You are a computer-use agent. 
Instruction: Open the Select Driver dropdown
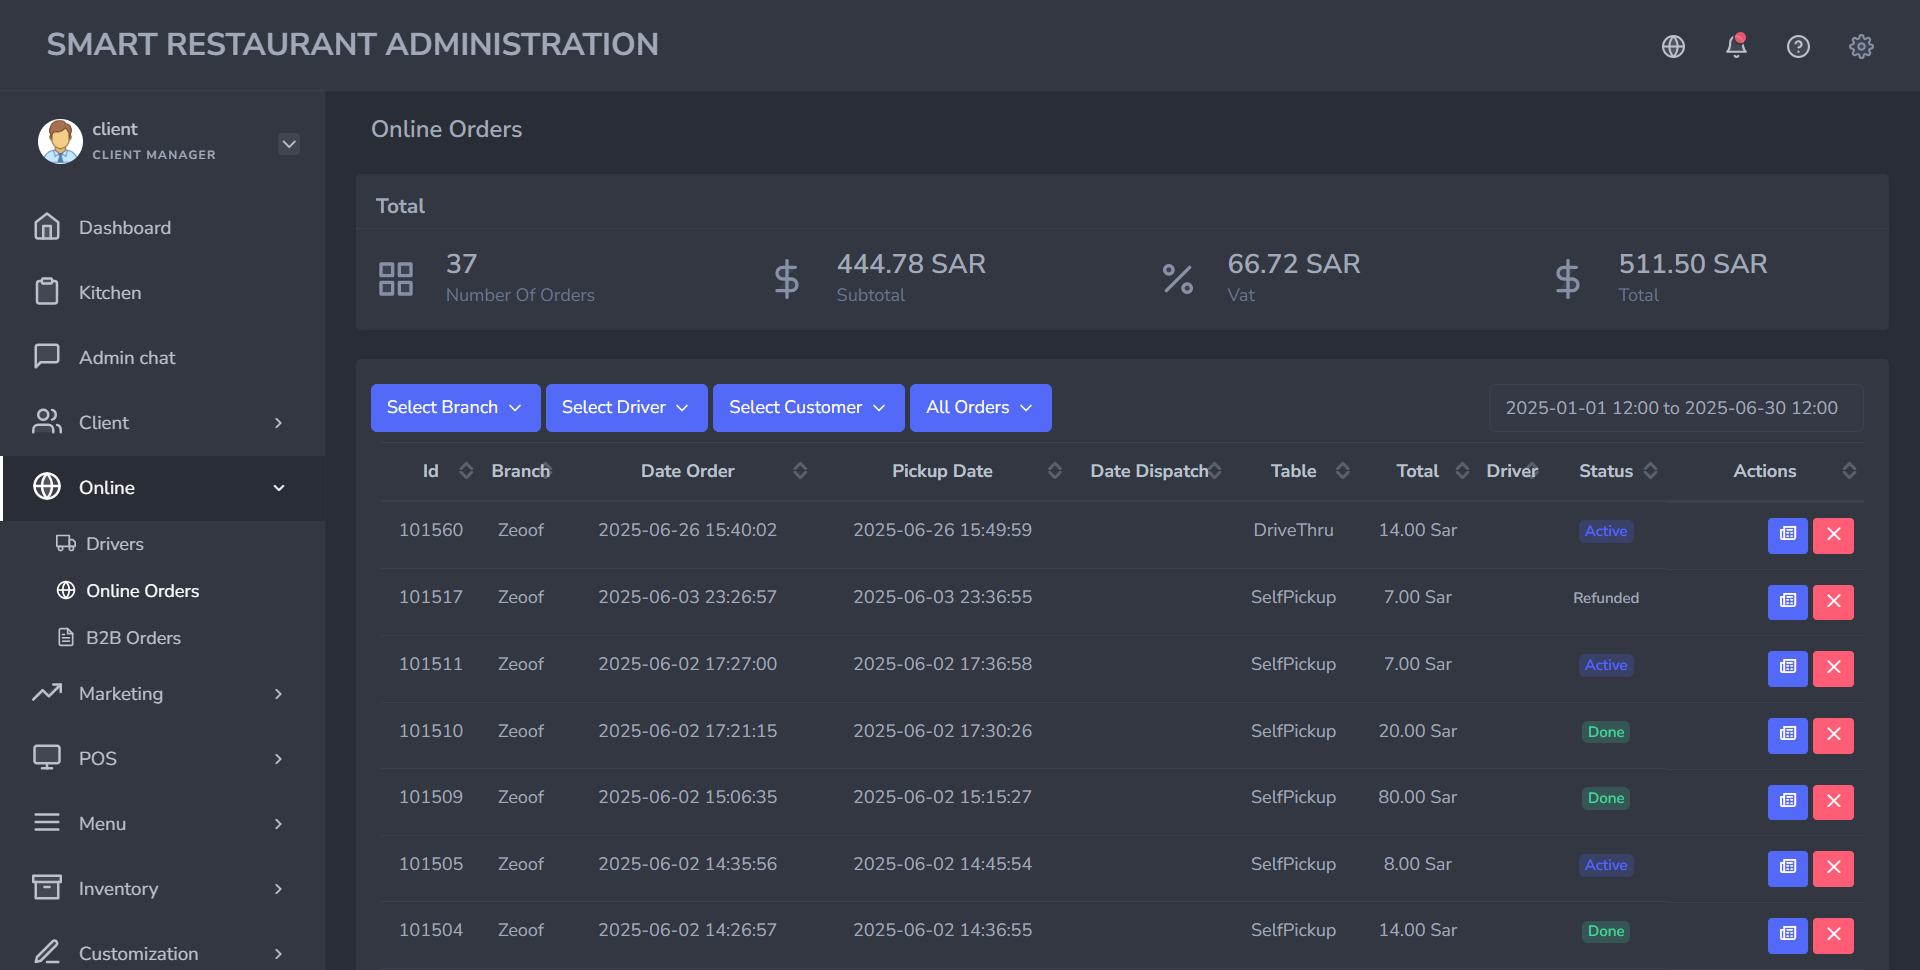pos(626,408)
